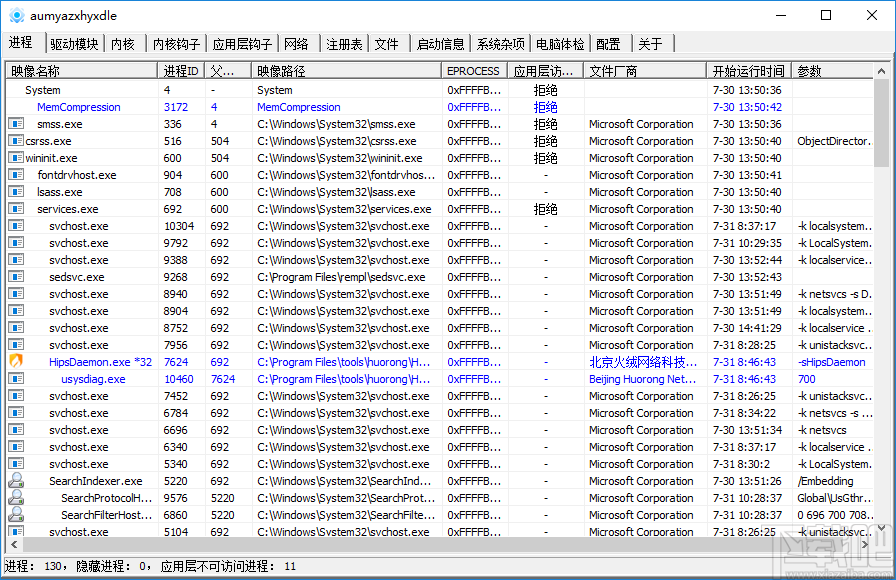Click the -sHipsDaemon parameter cell
Image resolution: width=896 pixels, height=580 pixels.
point(831,362)
